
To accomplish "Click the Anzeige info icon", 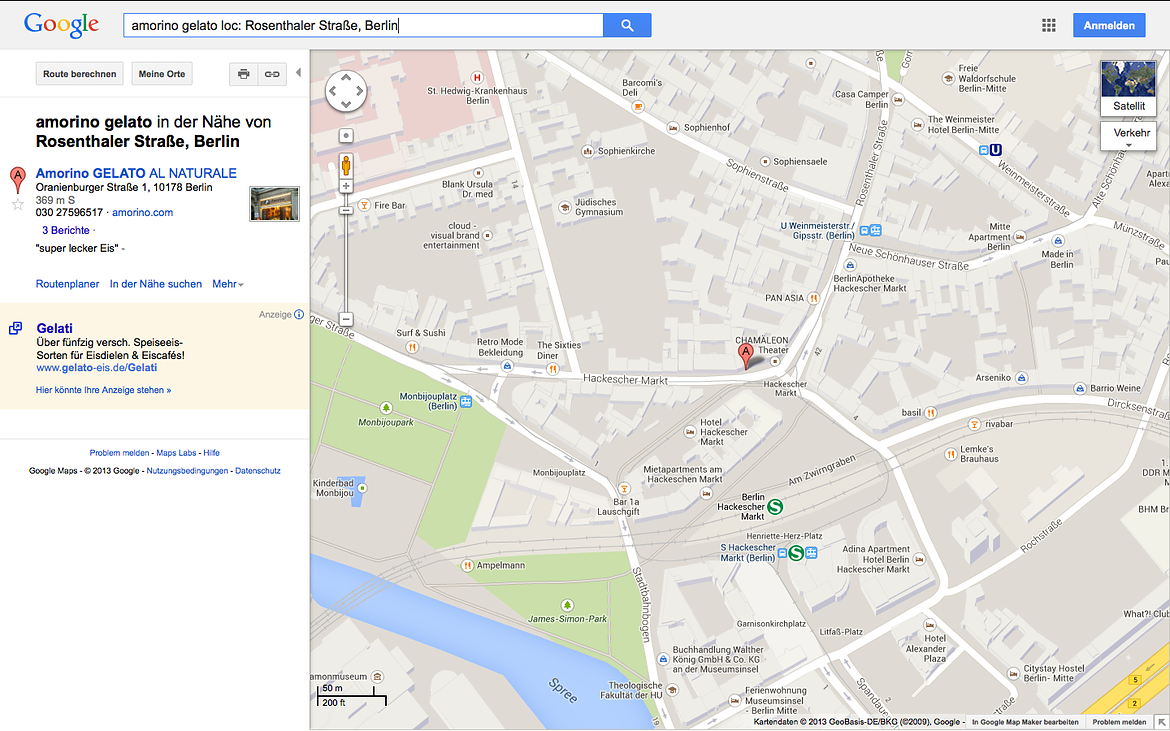I will click(x=299, y=314).
